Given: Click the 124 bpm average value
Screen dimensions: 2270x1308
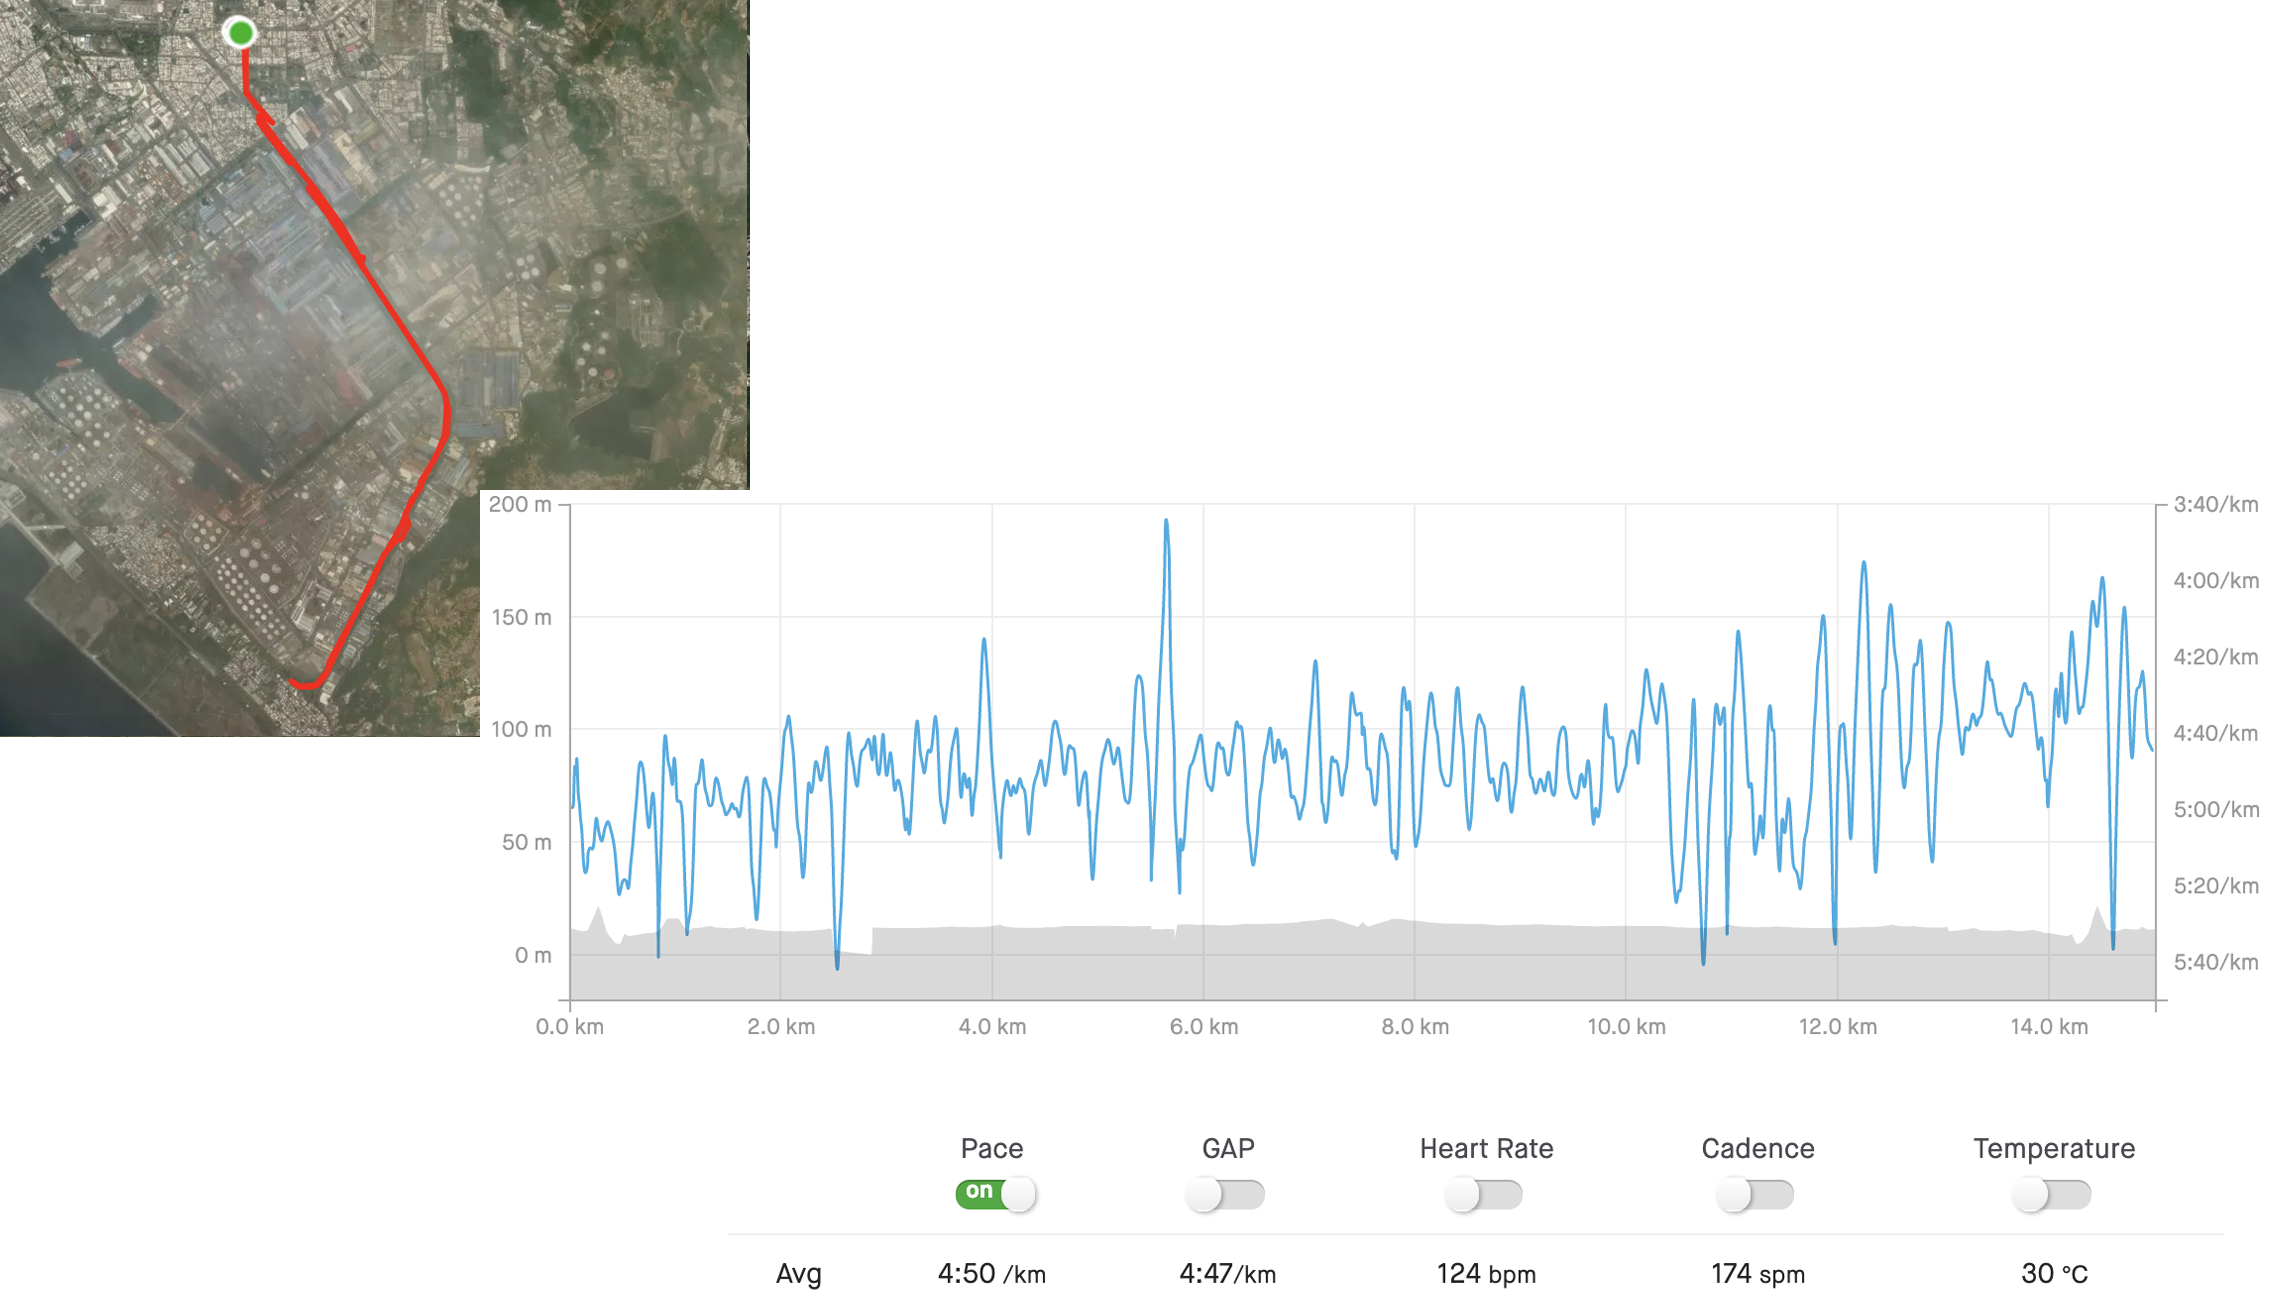Looking at the screenshot, I should click(1486, 1274).
